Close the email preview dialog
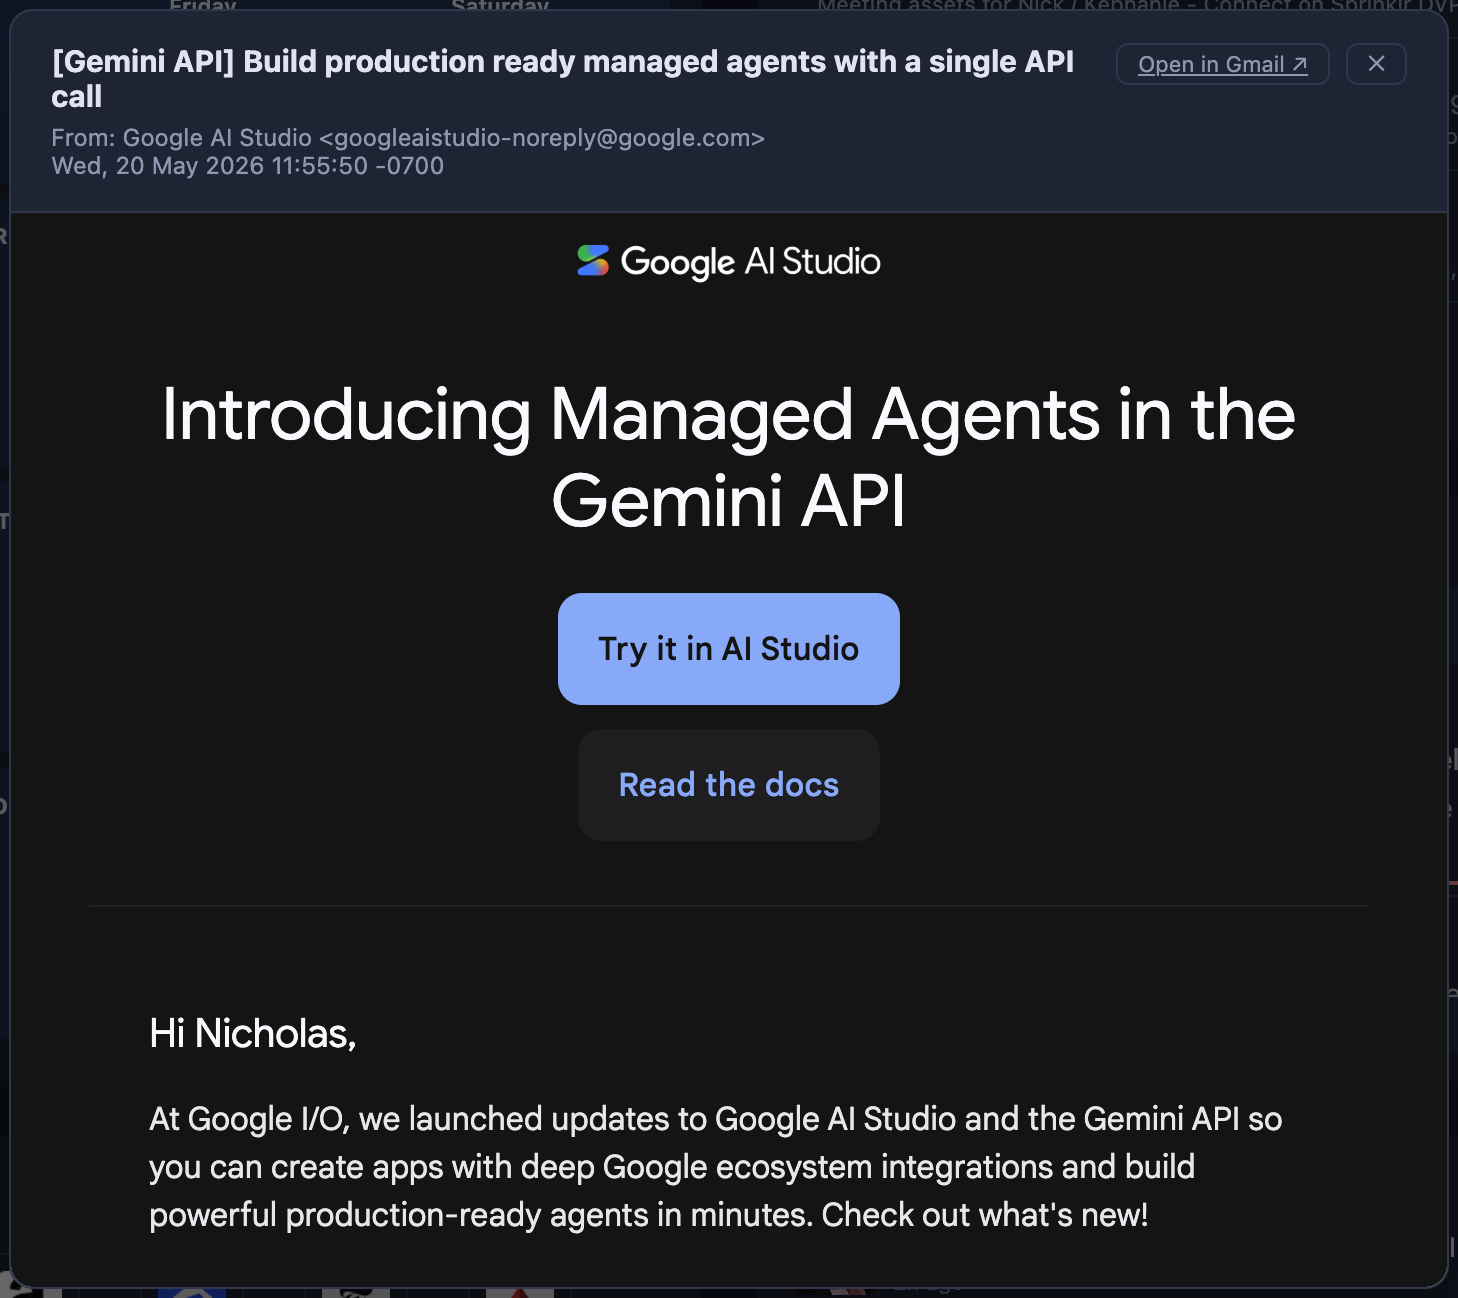1458x1298 pixels. coord(1376,64)
